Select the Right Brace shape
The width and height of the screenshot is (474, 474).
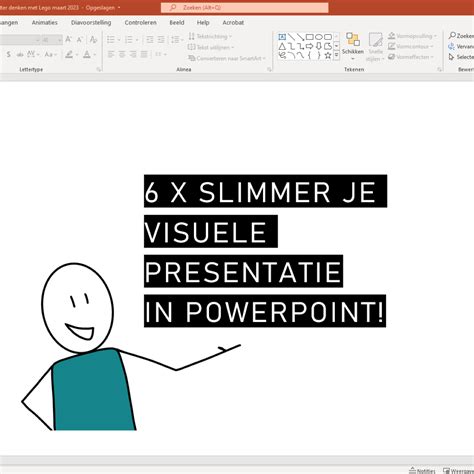[319, 55]
